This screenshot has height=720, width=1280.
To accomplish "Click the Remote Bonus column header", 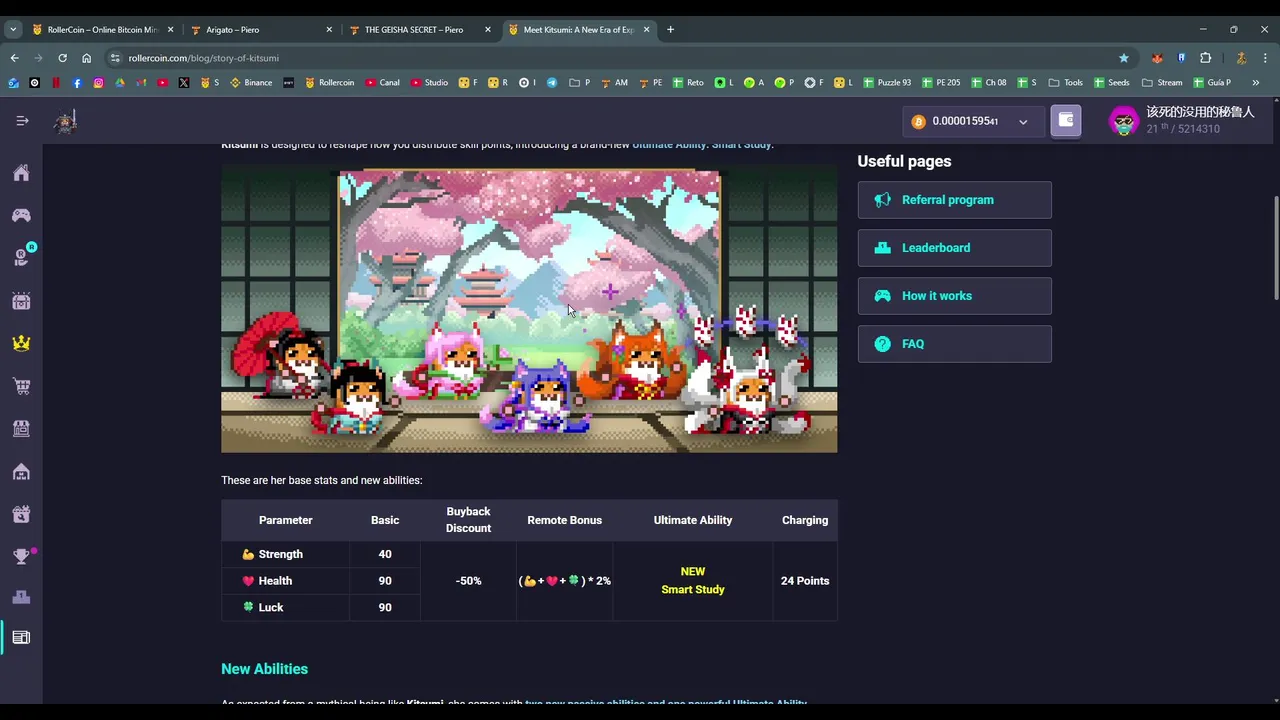I will click(x=564, y=520).
